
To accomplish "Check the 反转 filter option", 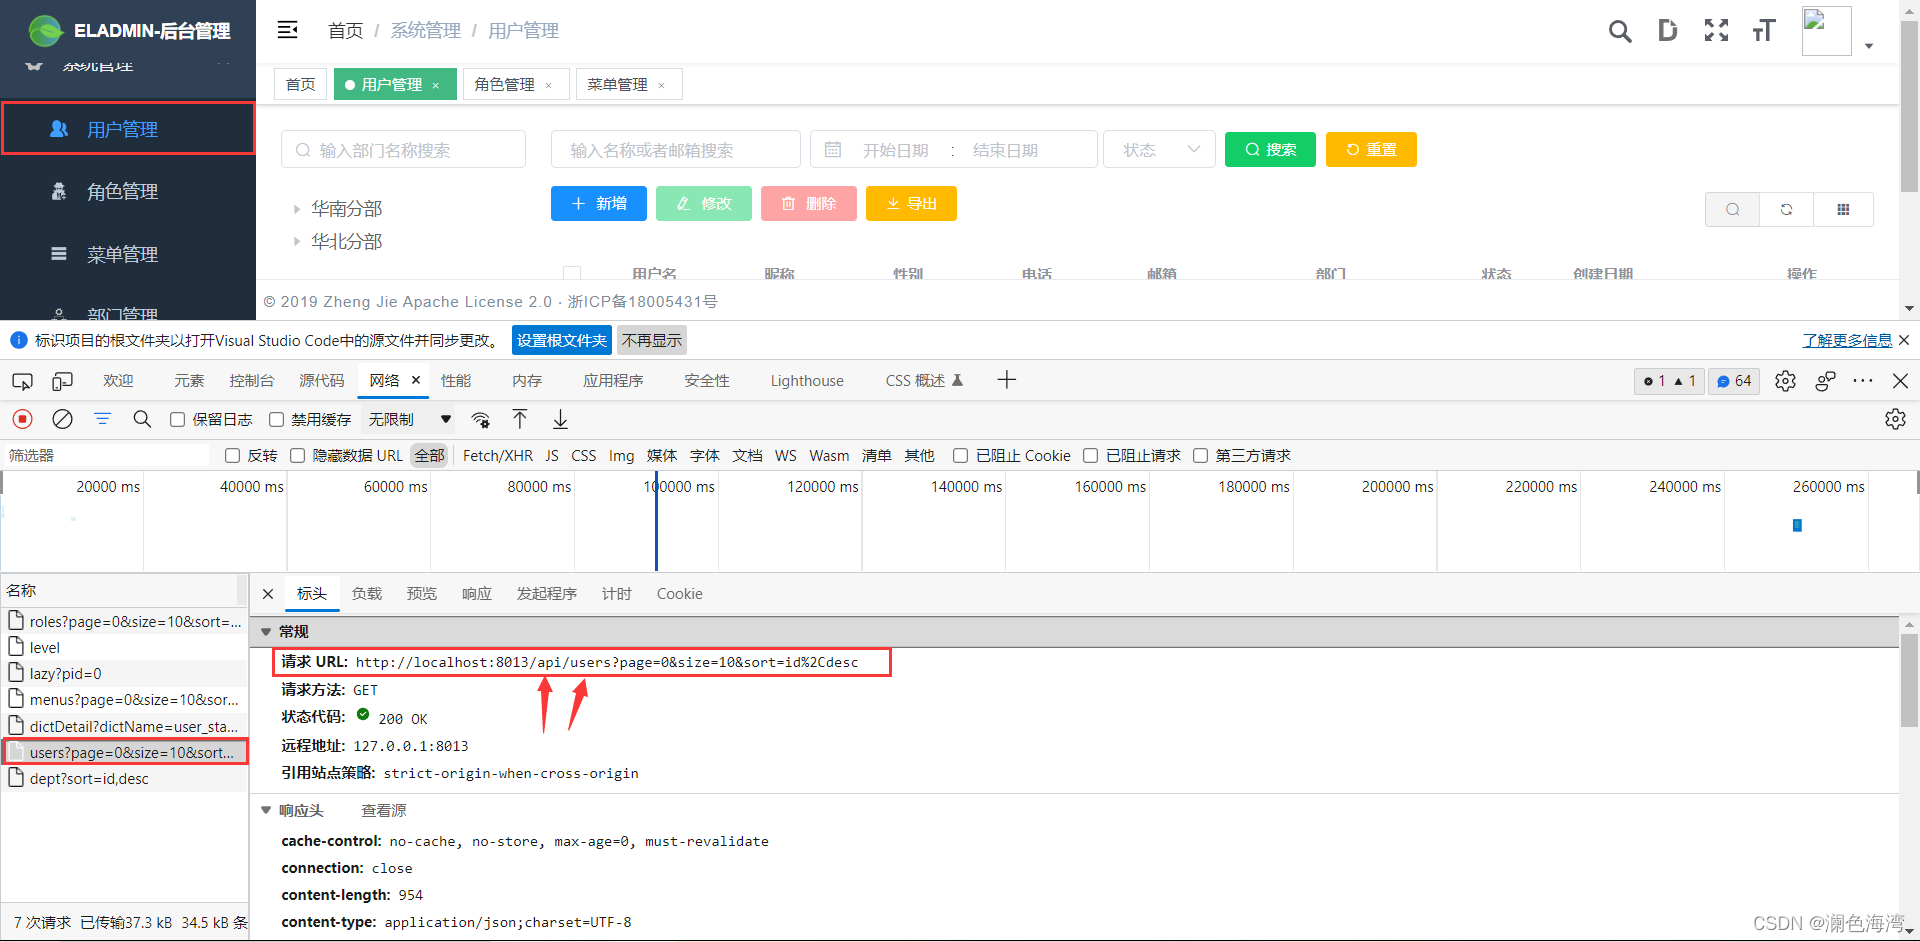I will [x=233, y=456].
